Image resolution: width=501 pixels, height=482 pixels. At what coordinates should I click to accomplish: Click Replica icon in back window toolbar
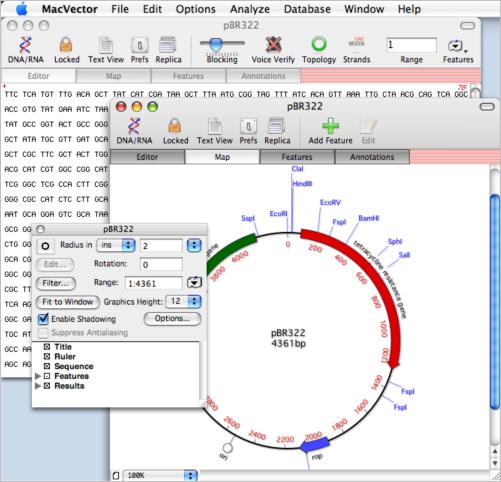coord(168,45)
